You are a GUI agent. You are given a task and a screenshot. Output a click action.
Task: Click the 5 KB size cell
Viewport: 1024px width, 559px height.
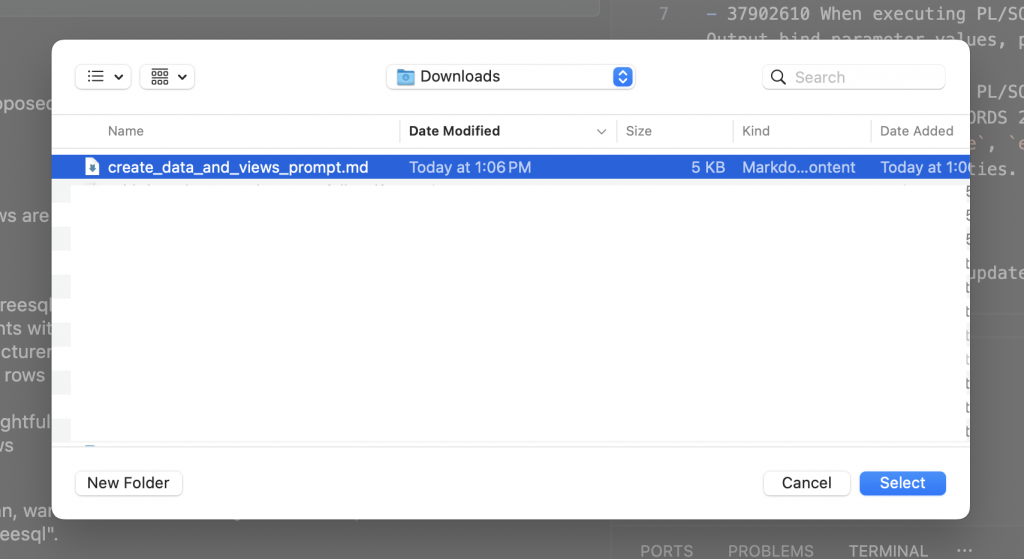pos(708,167)
